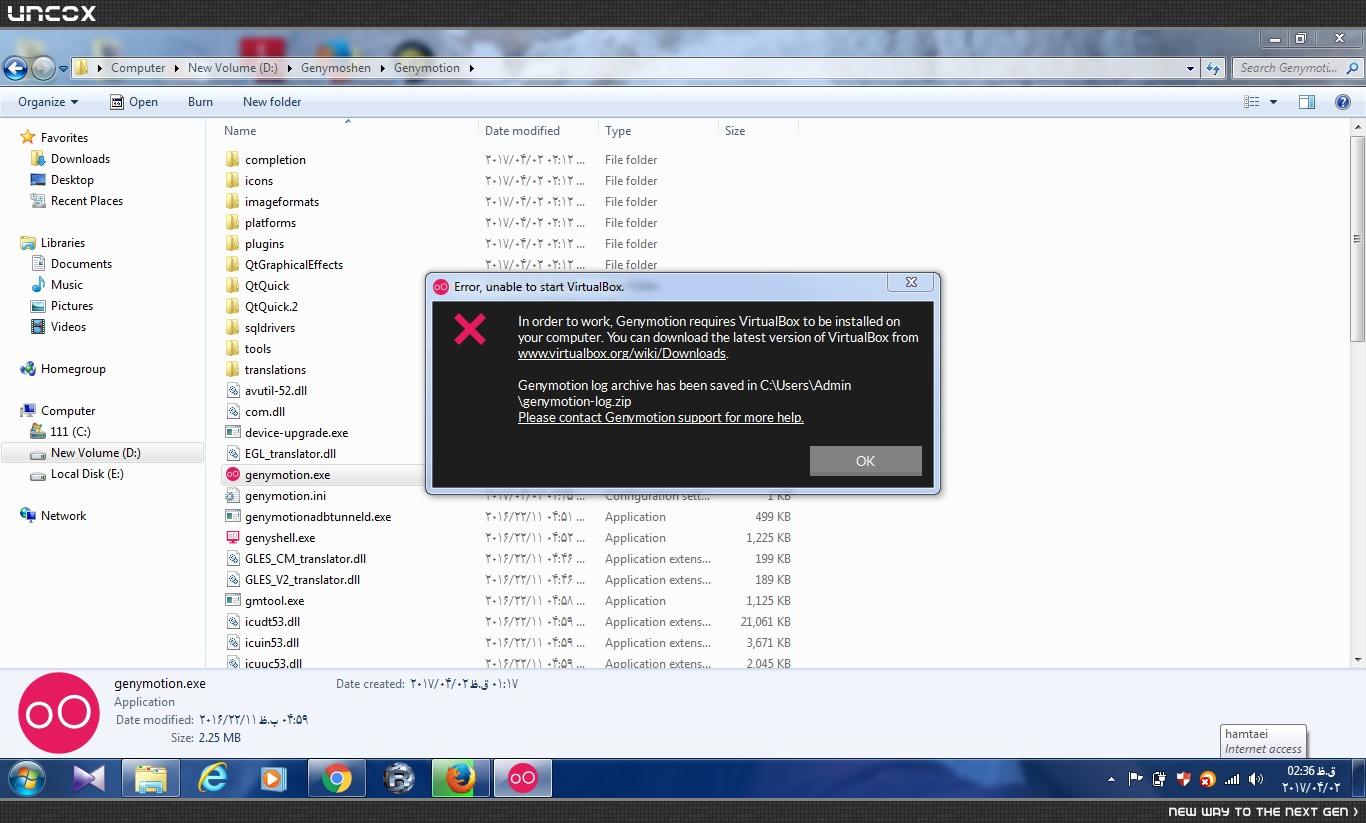Open the Organize menu
This screenshot has width=1366, height=823.
tap(48, 102)
